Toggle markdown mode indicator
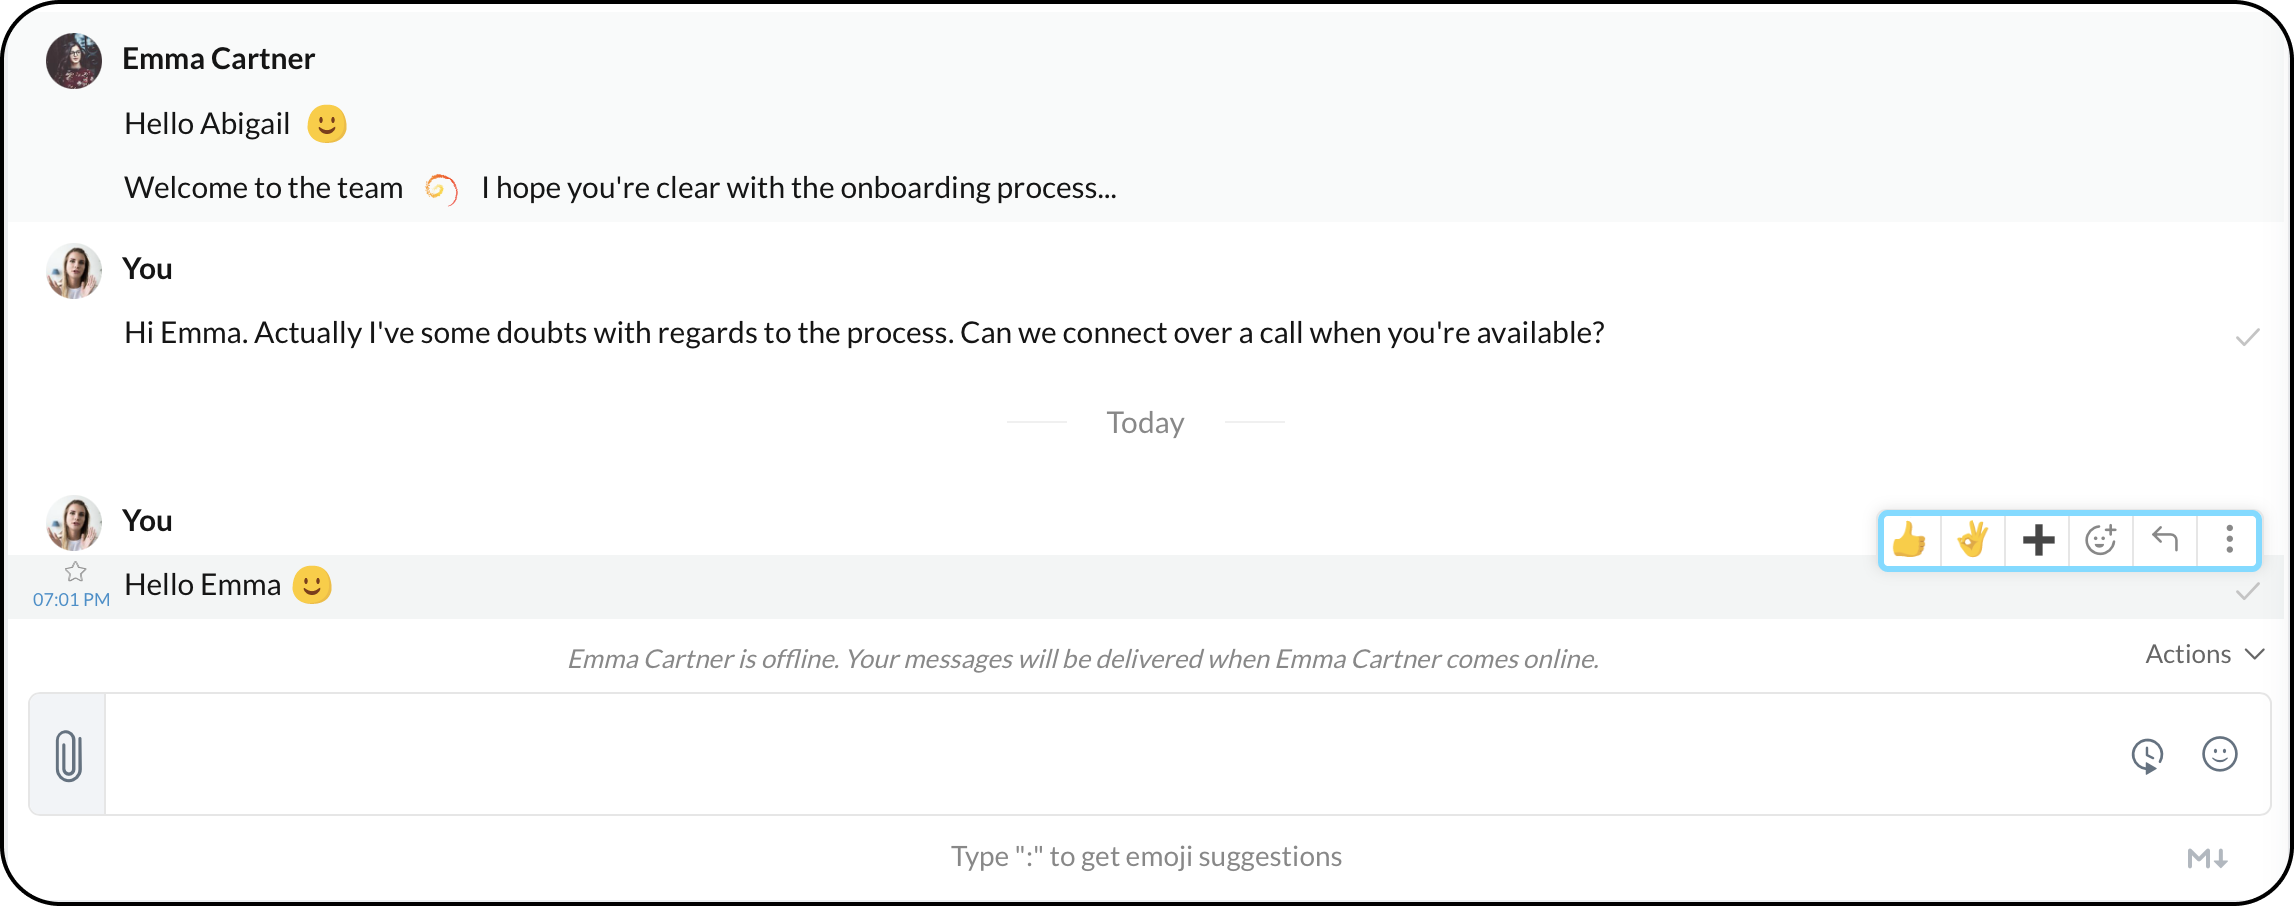The width and height of the screenshot is (2294, 906). (x=2206, y=858)
